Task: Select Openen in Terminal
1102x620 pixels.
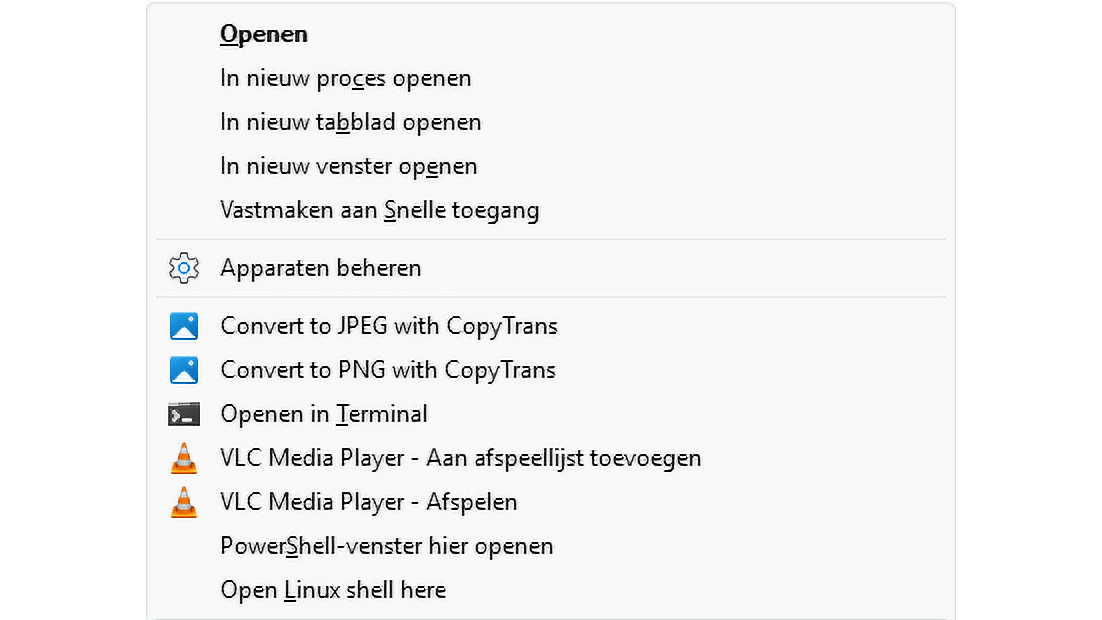Action: (x=324, y=414)
